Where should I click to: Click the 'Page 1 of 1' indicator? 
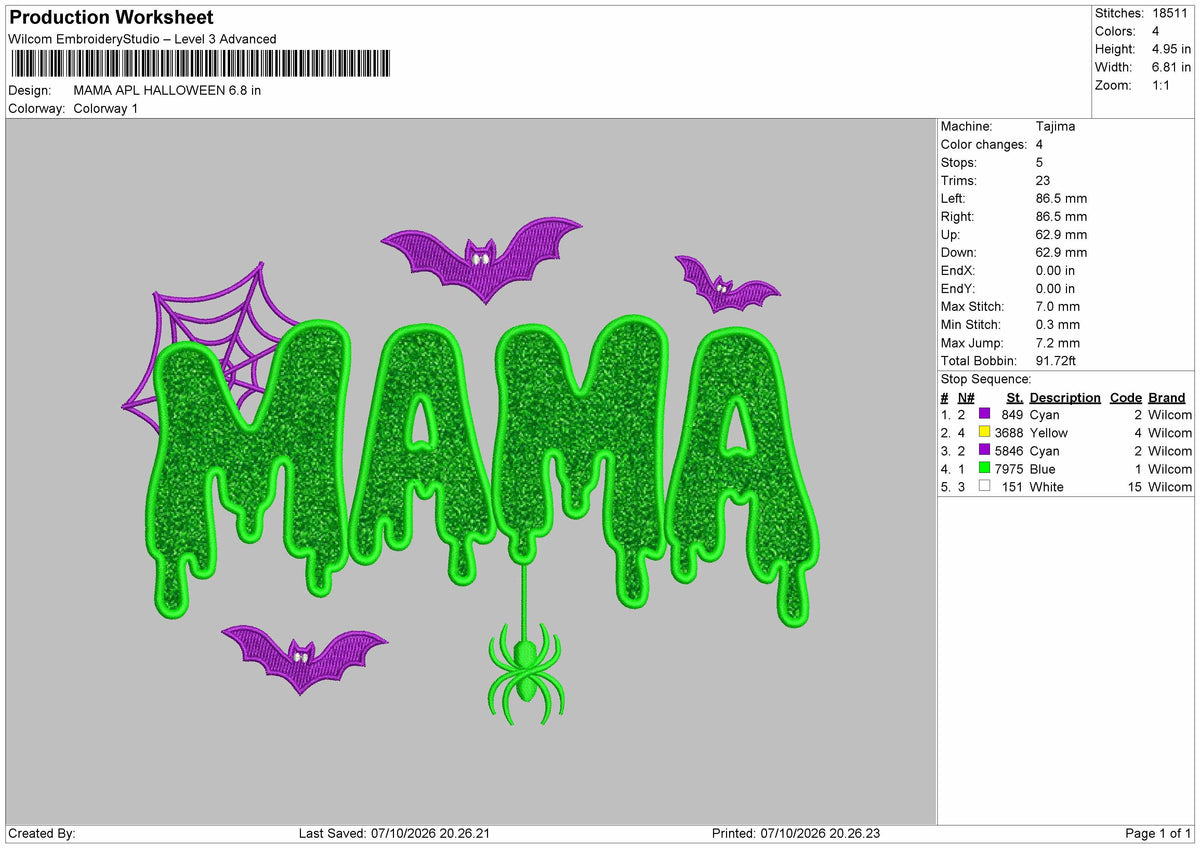point(1158,833)
